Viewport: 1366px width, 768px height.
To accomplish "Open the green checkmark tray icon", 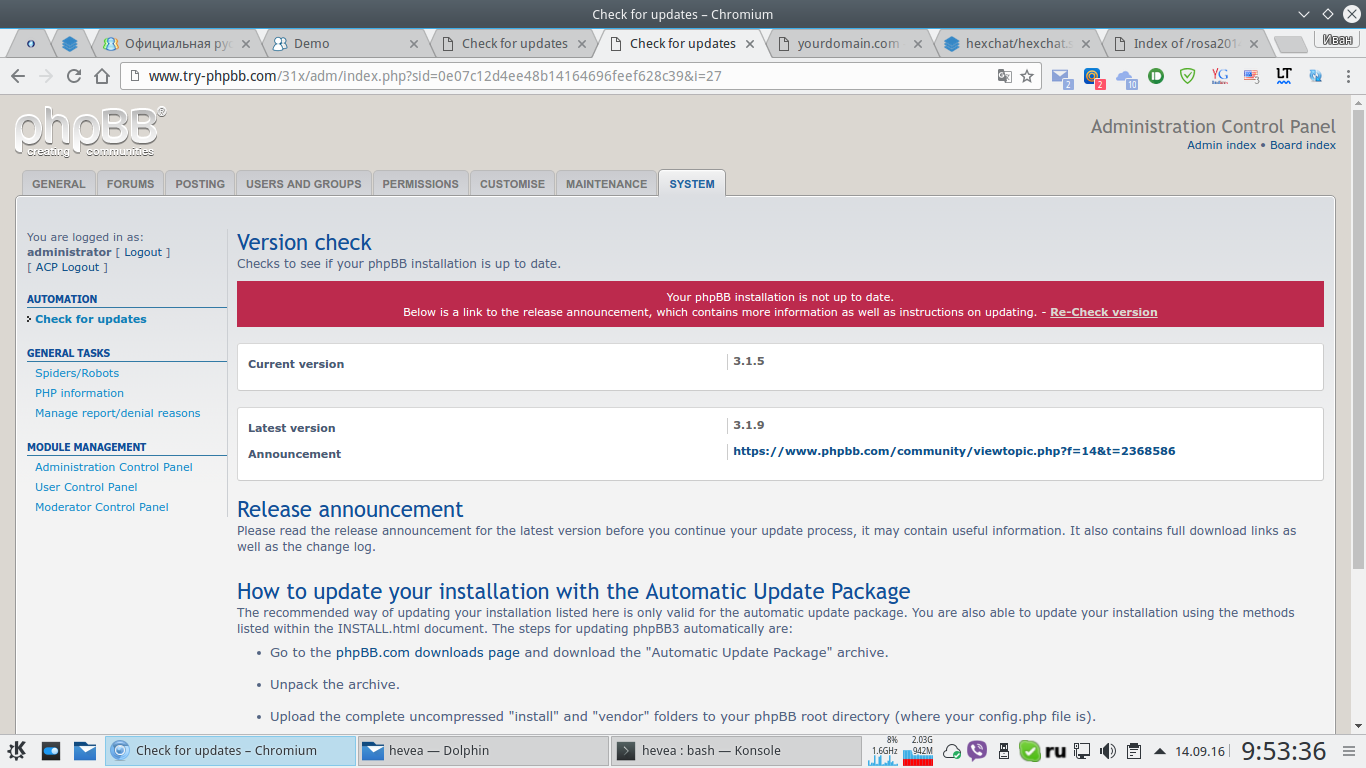I will pos(1030,750).
